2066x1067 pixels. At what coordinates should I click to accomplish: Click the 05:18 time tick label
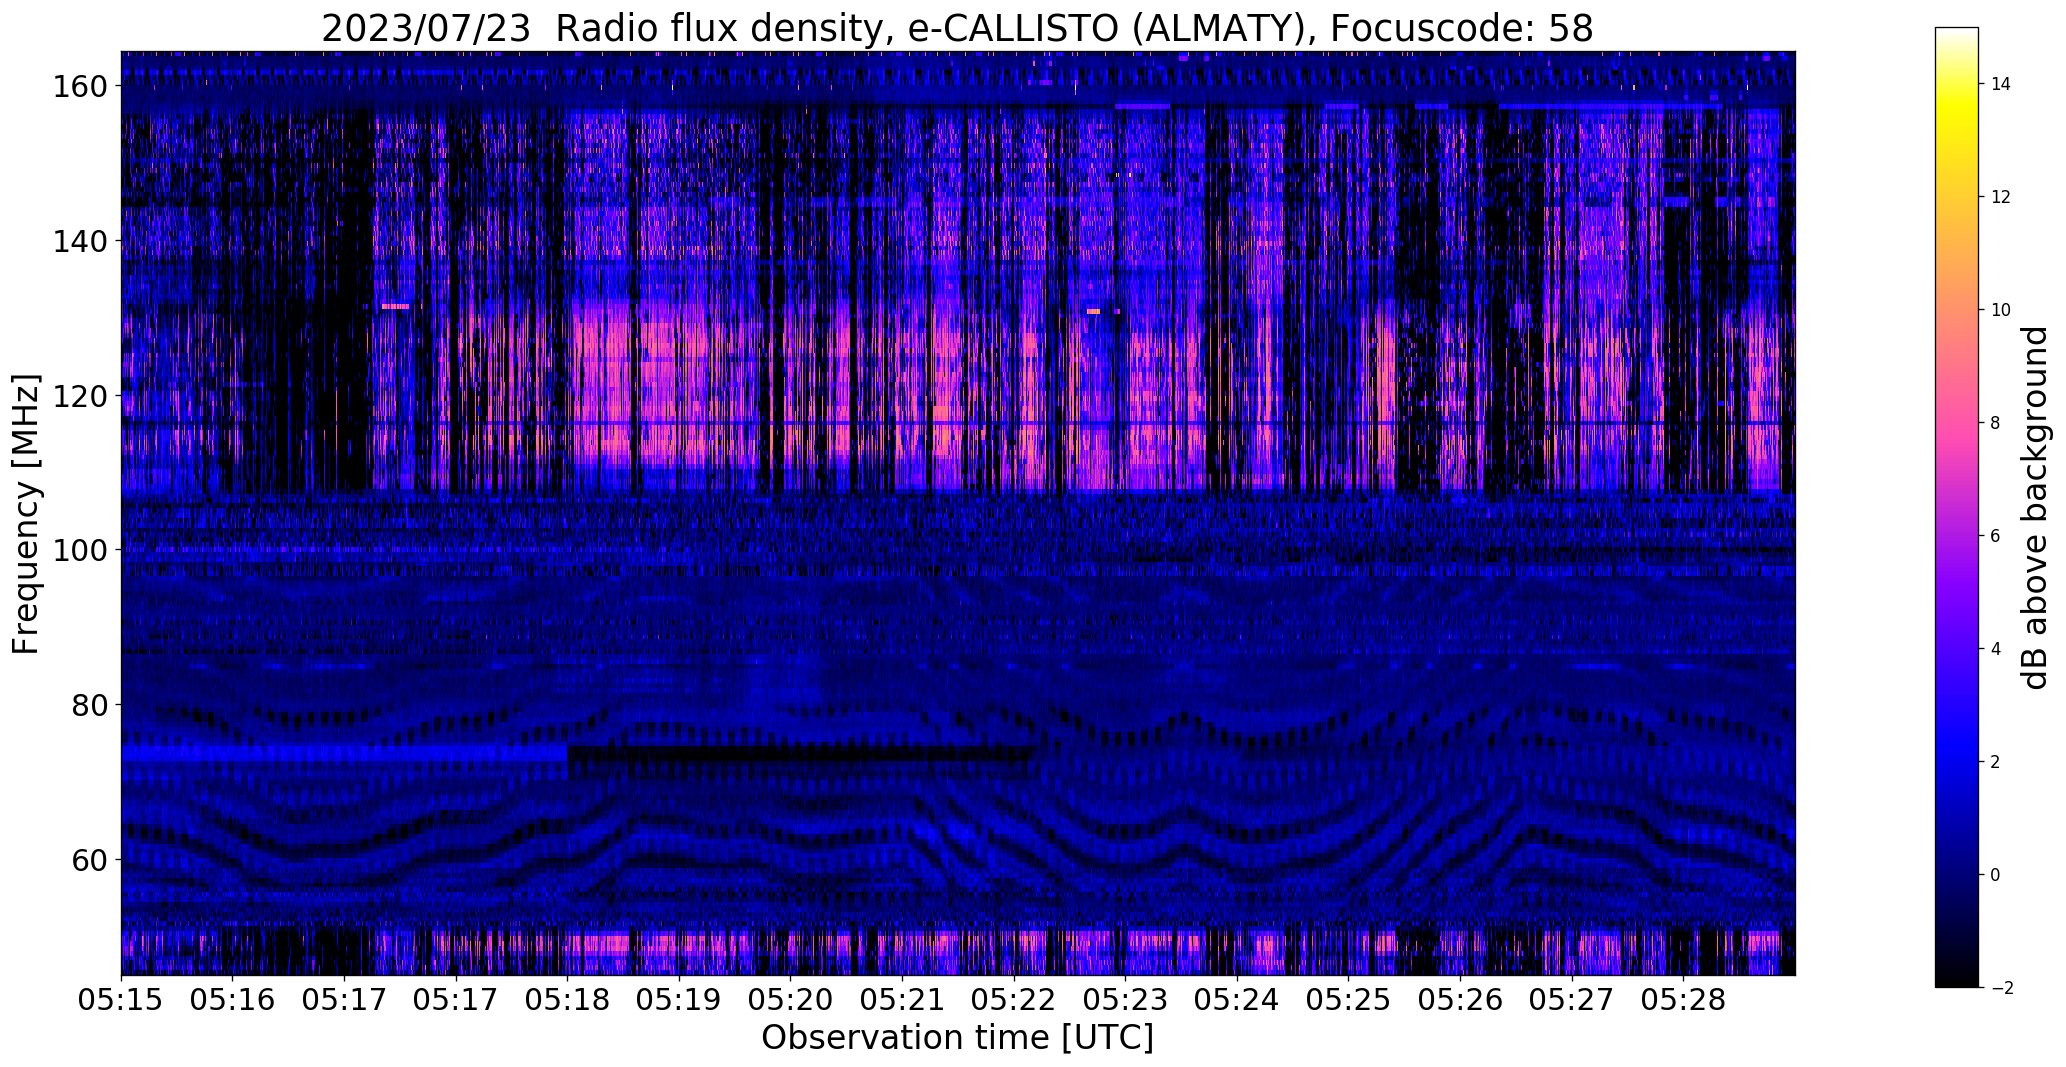pyautogui.click(x=568, y=1000)
